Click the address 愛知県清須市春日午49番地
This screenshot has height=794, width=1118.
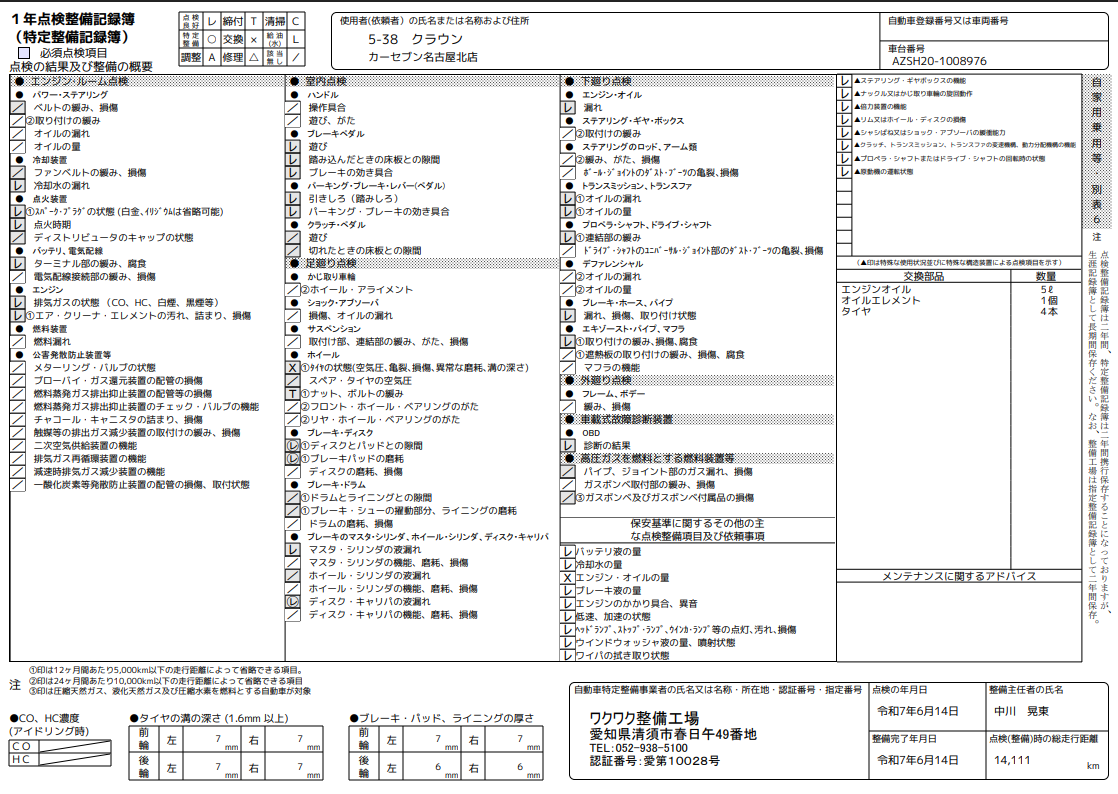[672, 734]
